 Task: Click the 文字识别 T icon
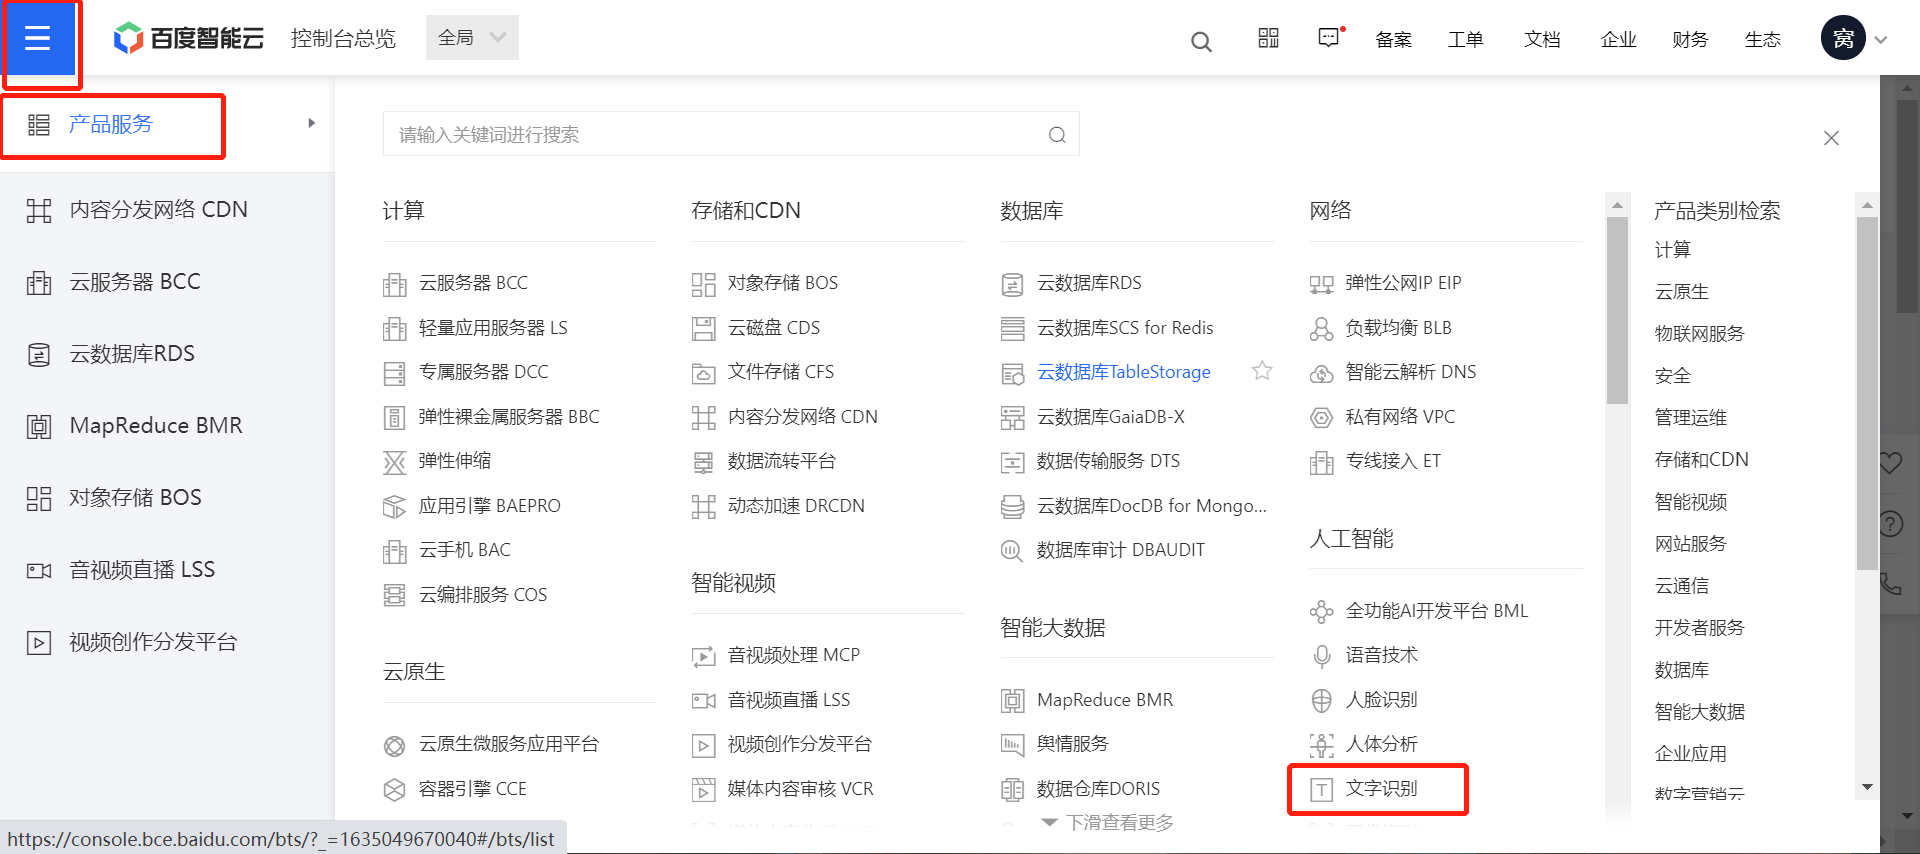tap(1322, 789)
